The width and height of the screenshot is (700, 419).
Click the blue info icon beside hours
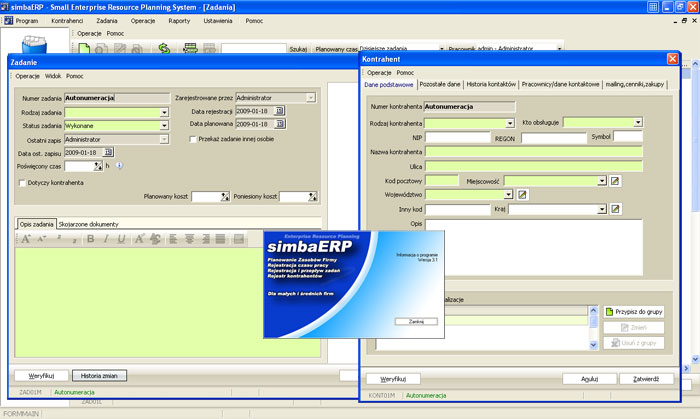coord(119,166)
